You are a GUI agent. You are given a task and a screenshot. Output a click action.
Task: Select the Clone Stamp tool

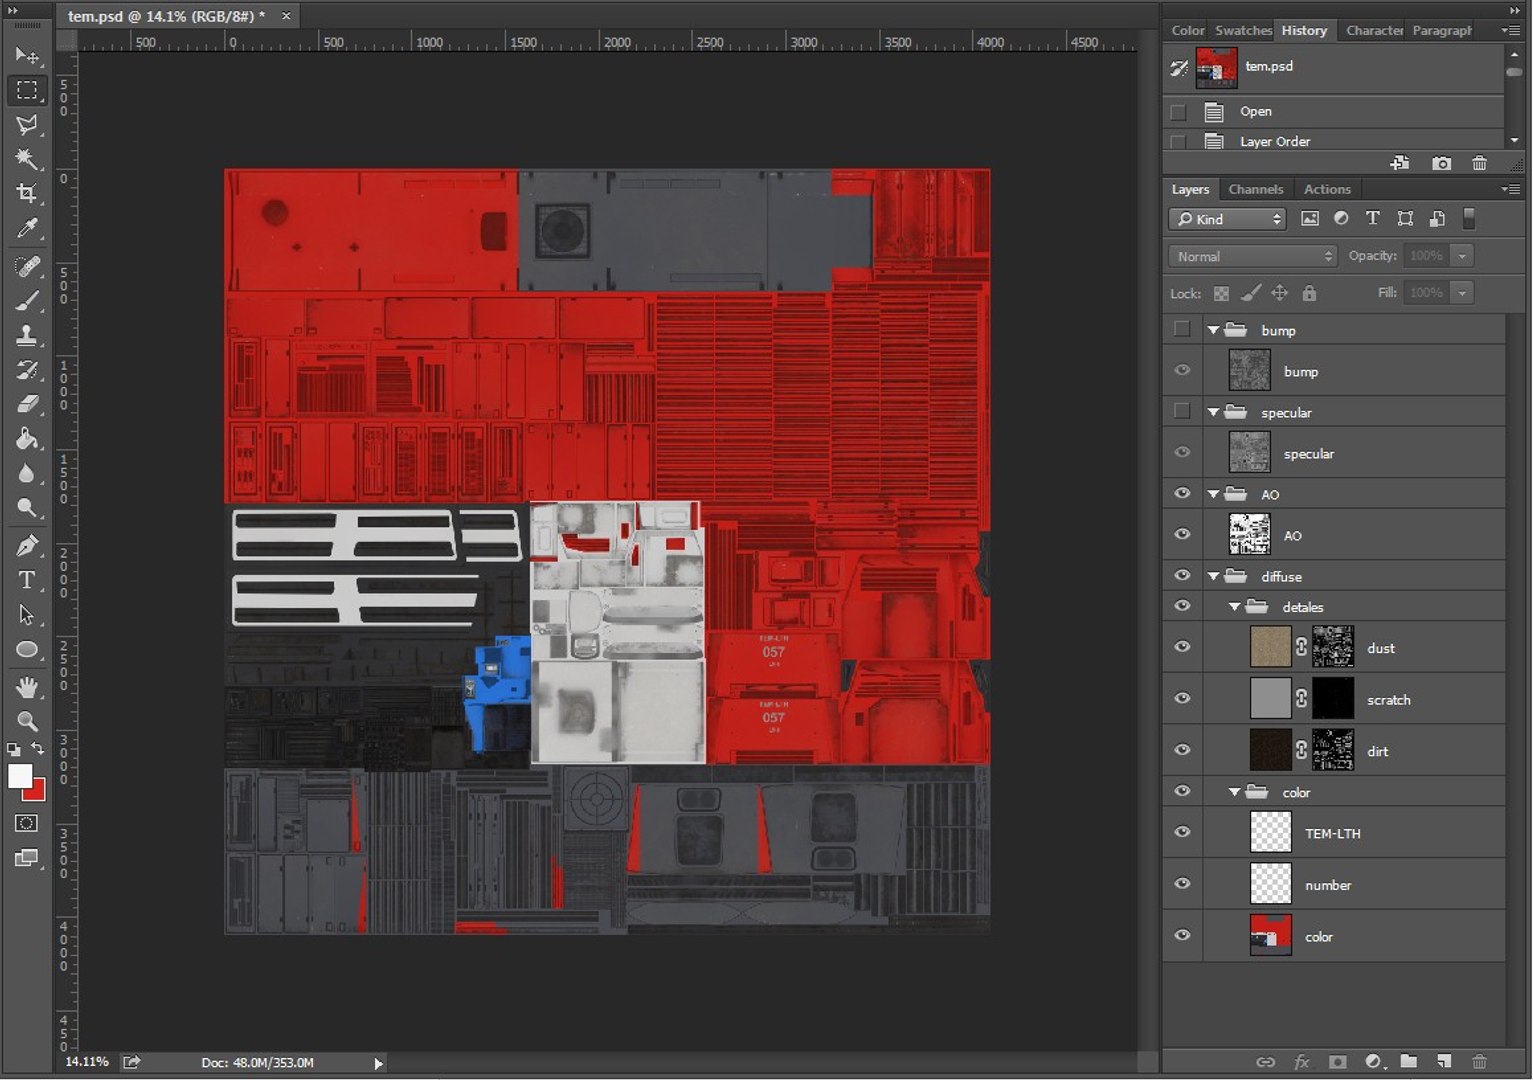(27, 335)
